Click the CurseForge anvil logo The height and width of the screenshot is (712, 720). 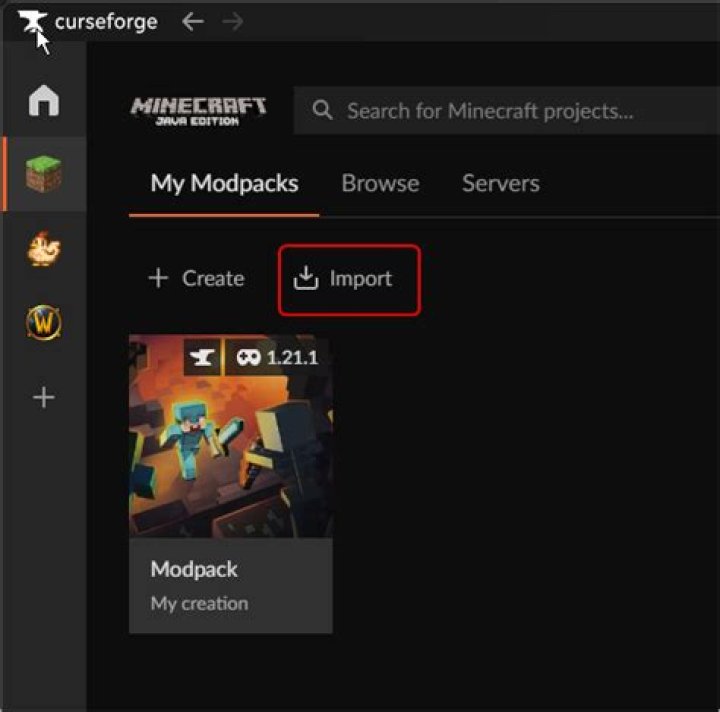pos(32,22)
